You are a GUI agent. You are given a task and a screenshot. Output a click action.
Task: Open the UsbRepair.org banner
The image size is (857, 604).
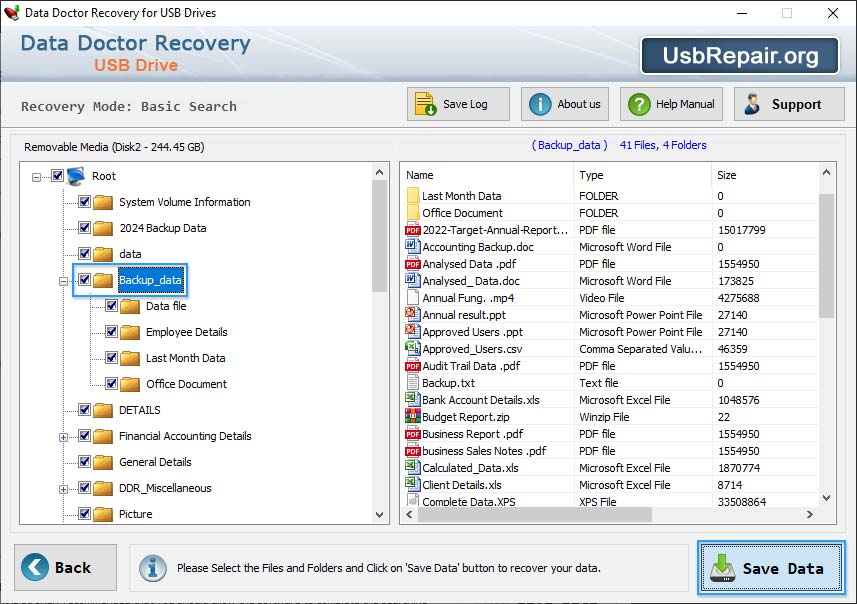coord(740,55)
